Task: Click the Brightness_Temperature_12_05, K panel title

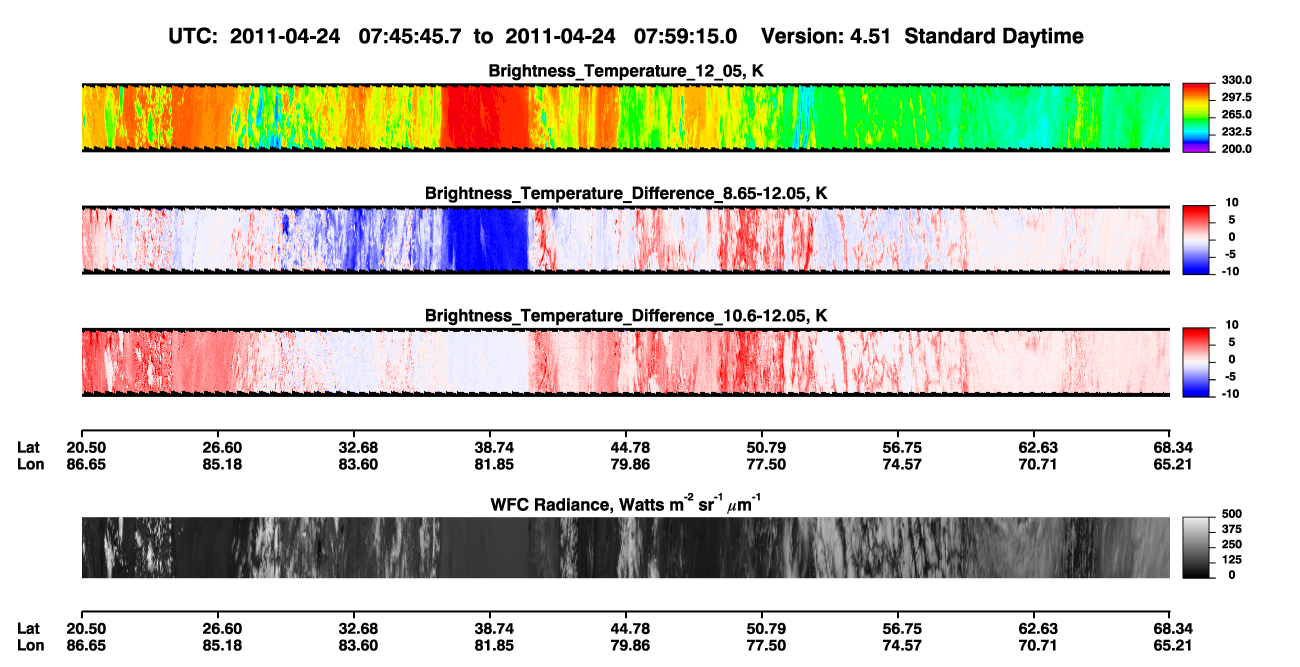Action: point(626,71)
